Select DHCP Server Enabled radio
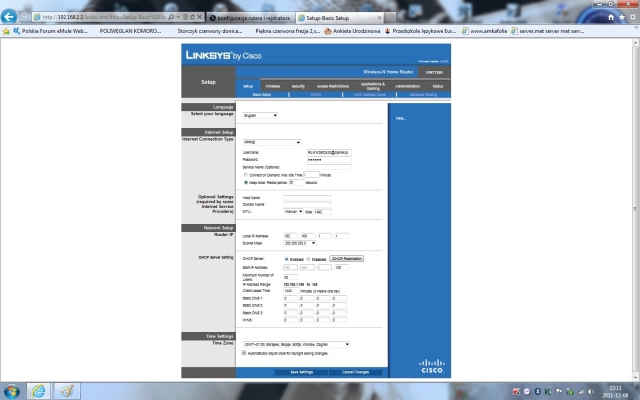 pyautogui.click(x=286, y=259)
